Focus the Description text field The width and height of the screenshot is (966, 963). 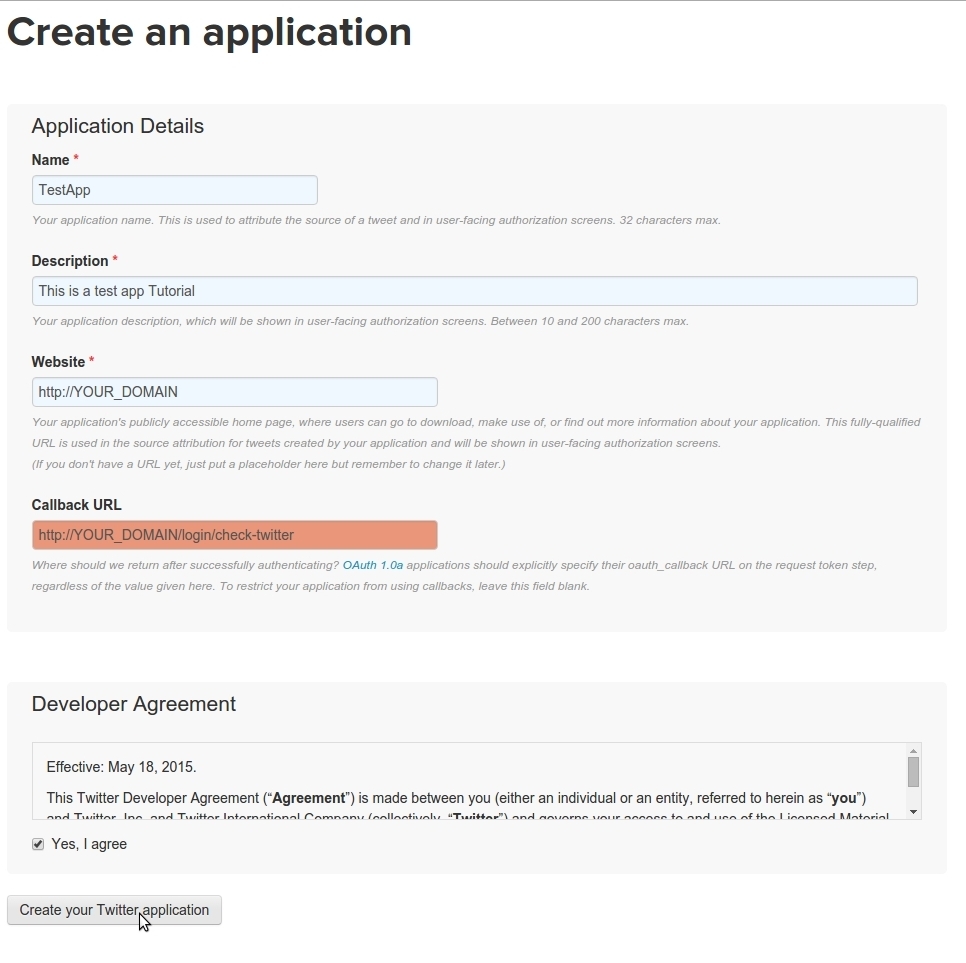(474, 291)
